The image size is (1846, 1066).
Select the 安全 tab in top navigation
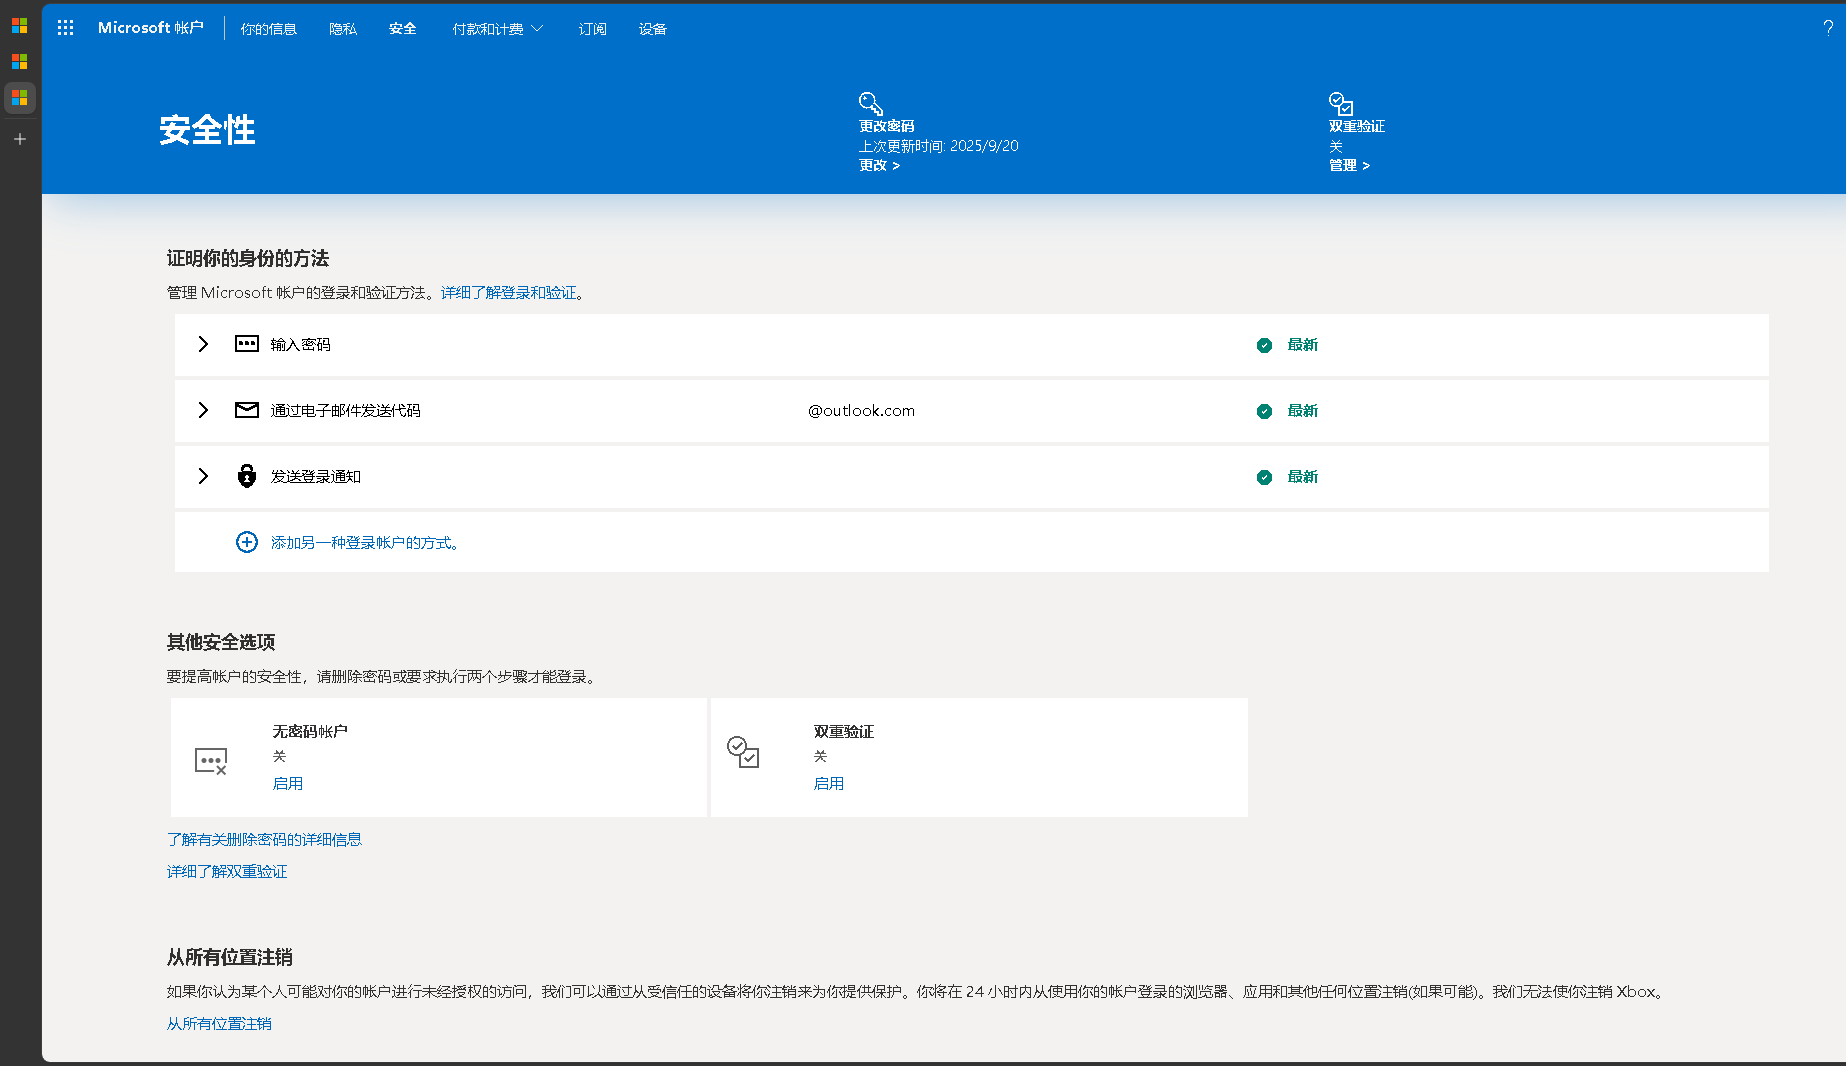coord(403,29)
